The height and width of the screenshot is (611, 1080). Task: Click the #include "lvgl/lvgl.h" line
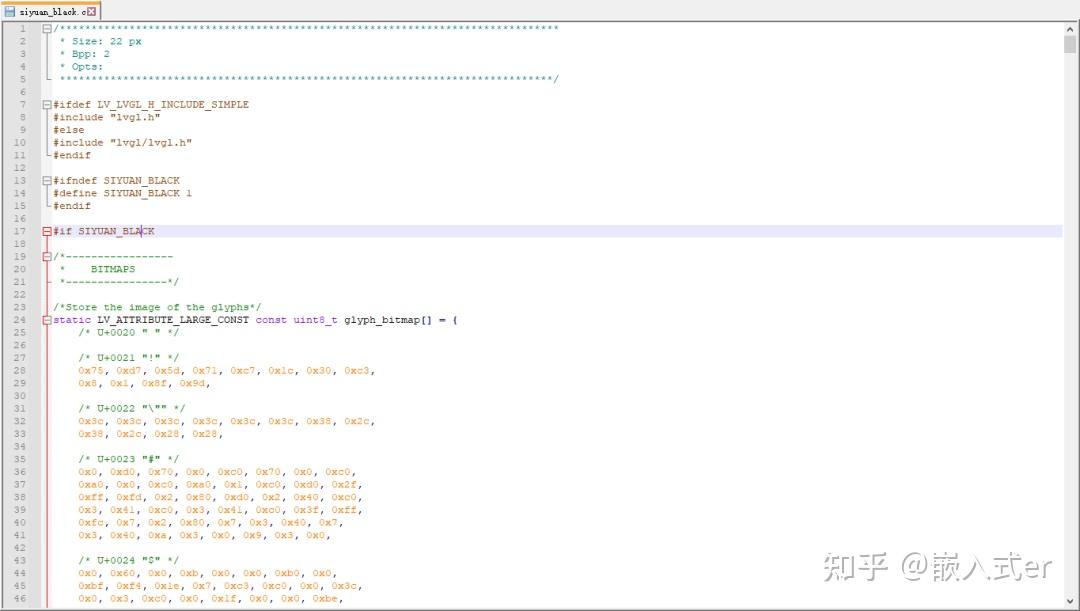pyautogui.click(x=123, y=143)
